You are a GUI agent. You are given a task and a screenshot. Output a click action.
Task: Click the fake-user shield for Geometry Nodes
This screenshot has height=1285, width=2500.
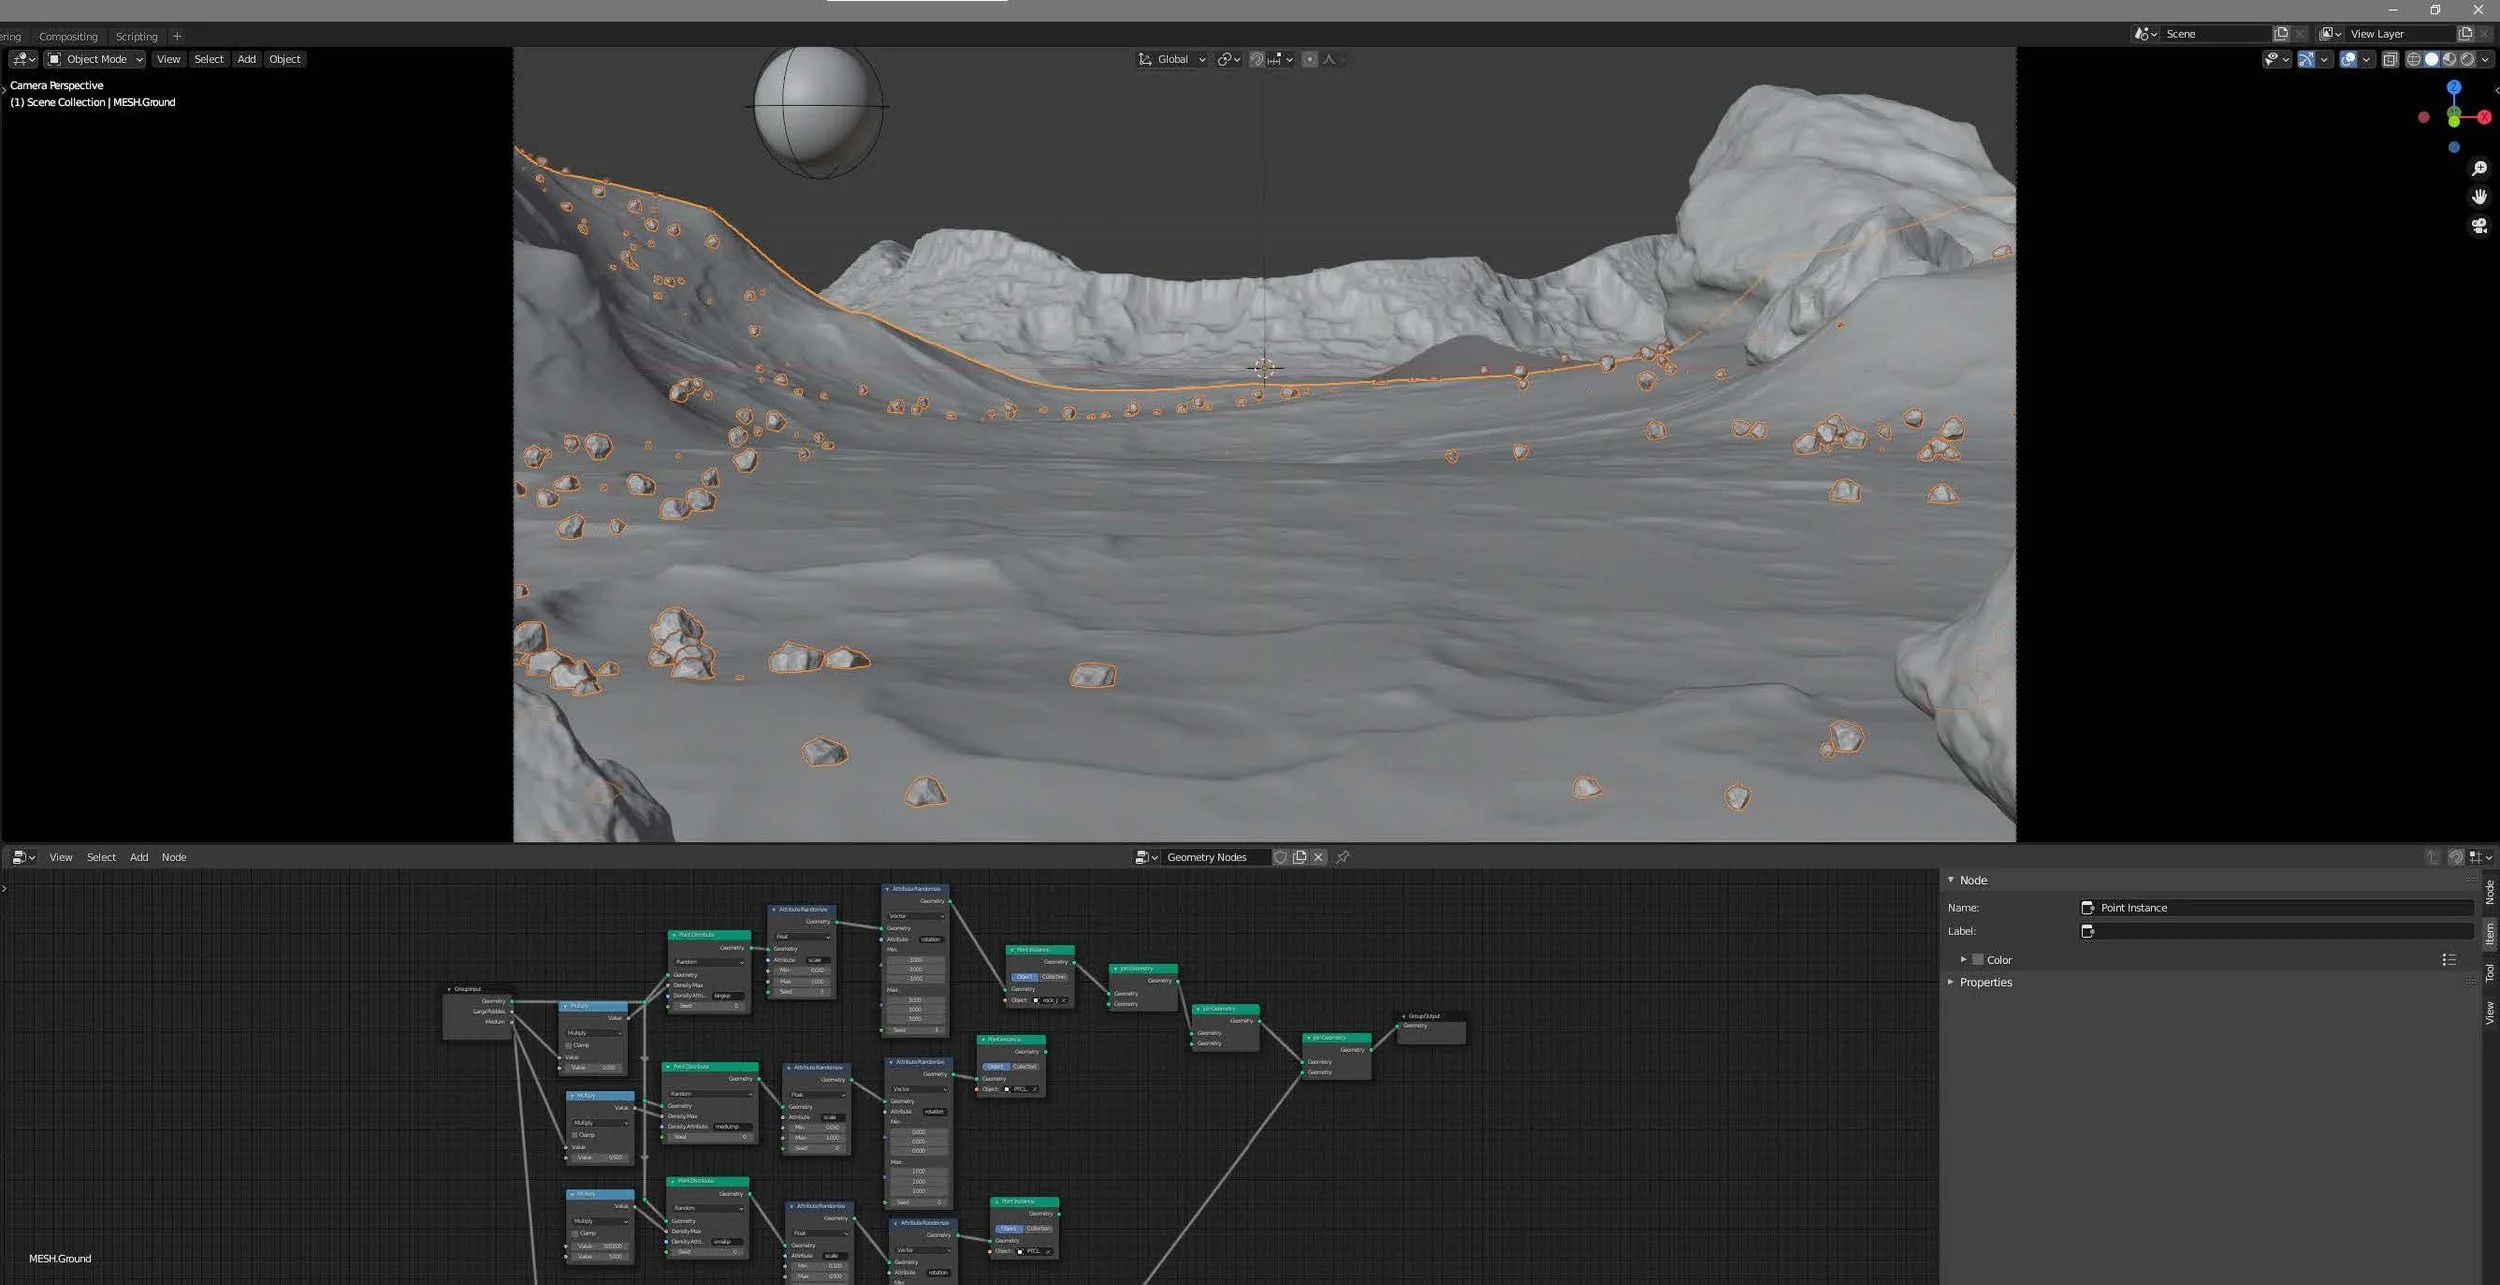[1281, 857]
